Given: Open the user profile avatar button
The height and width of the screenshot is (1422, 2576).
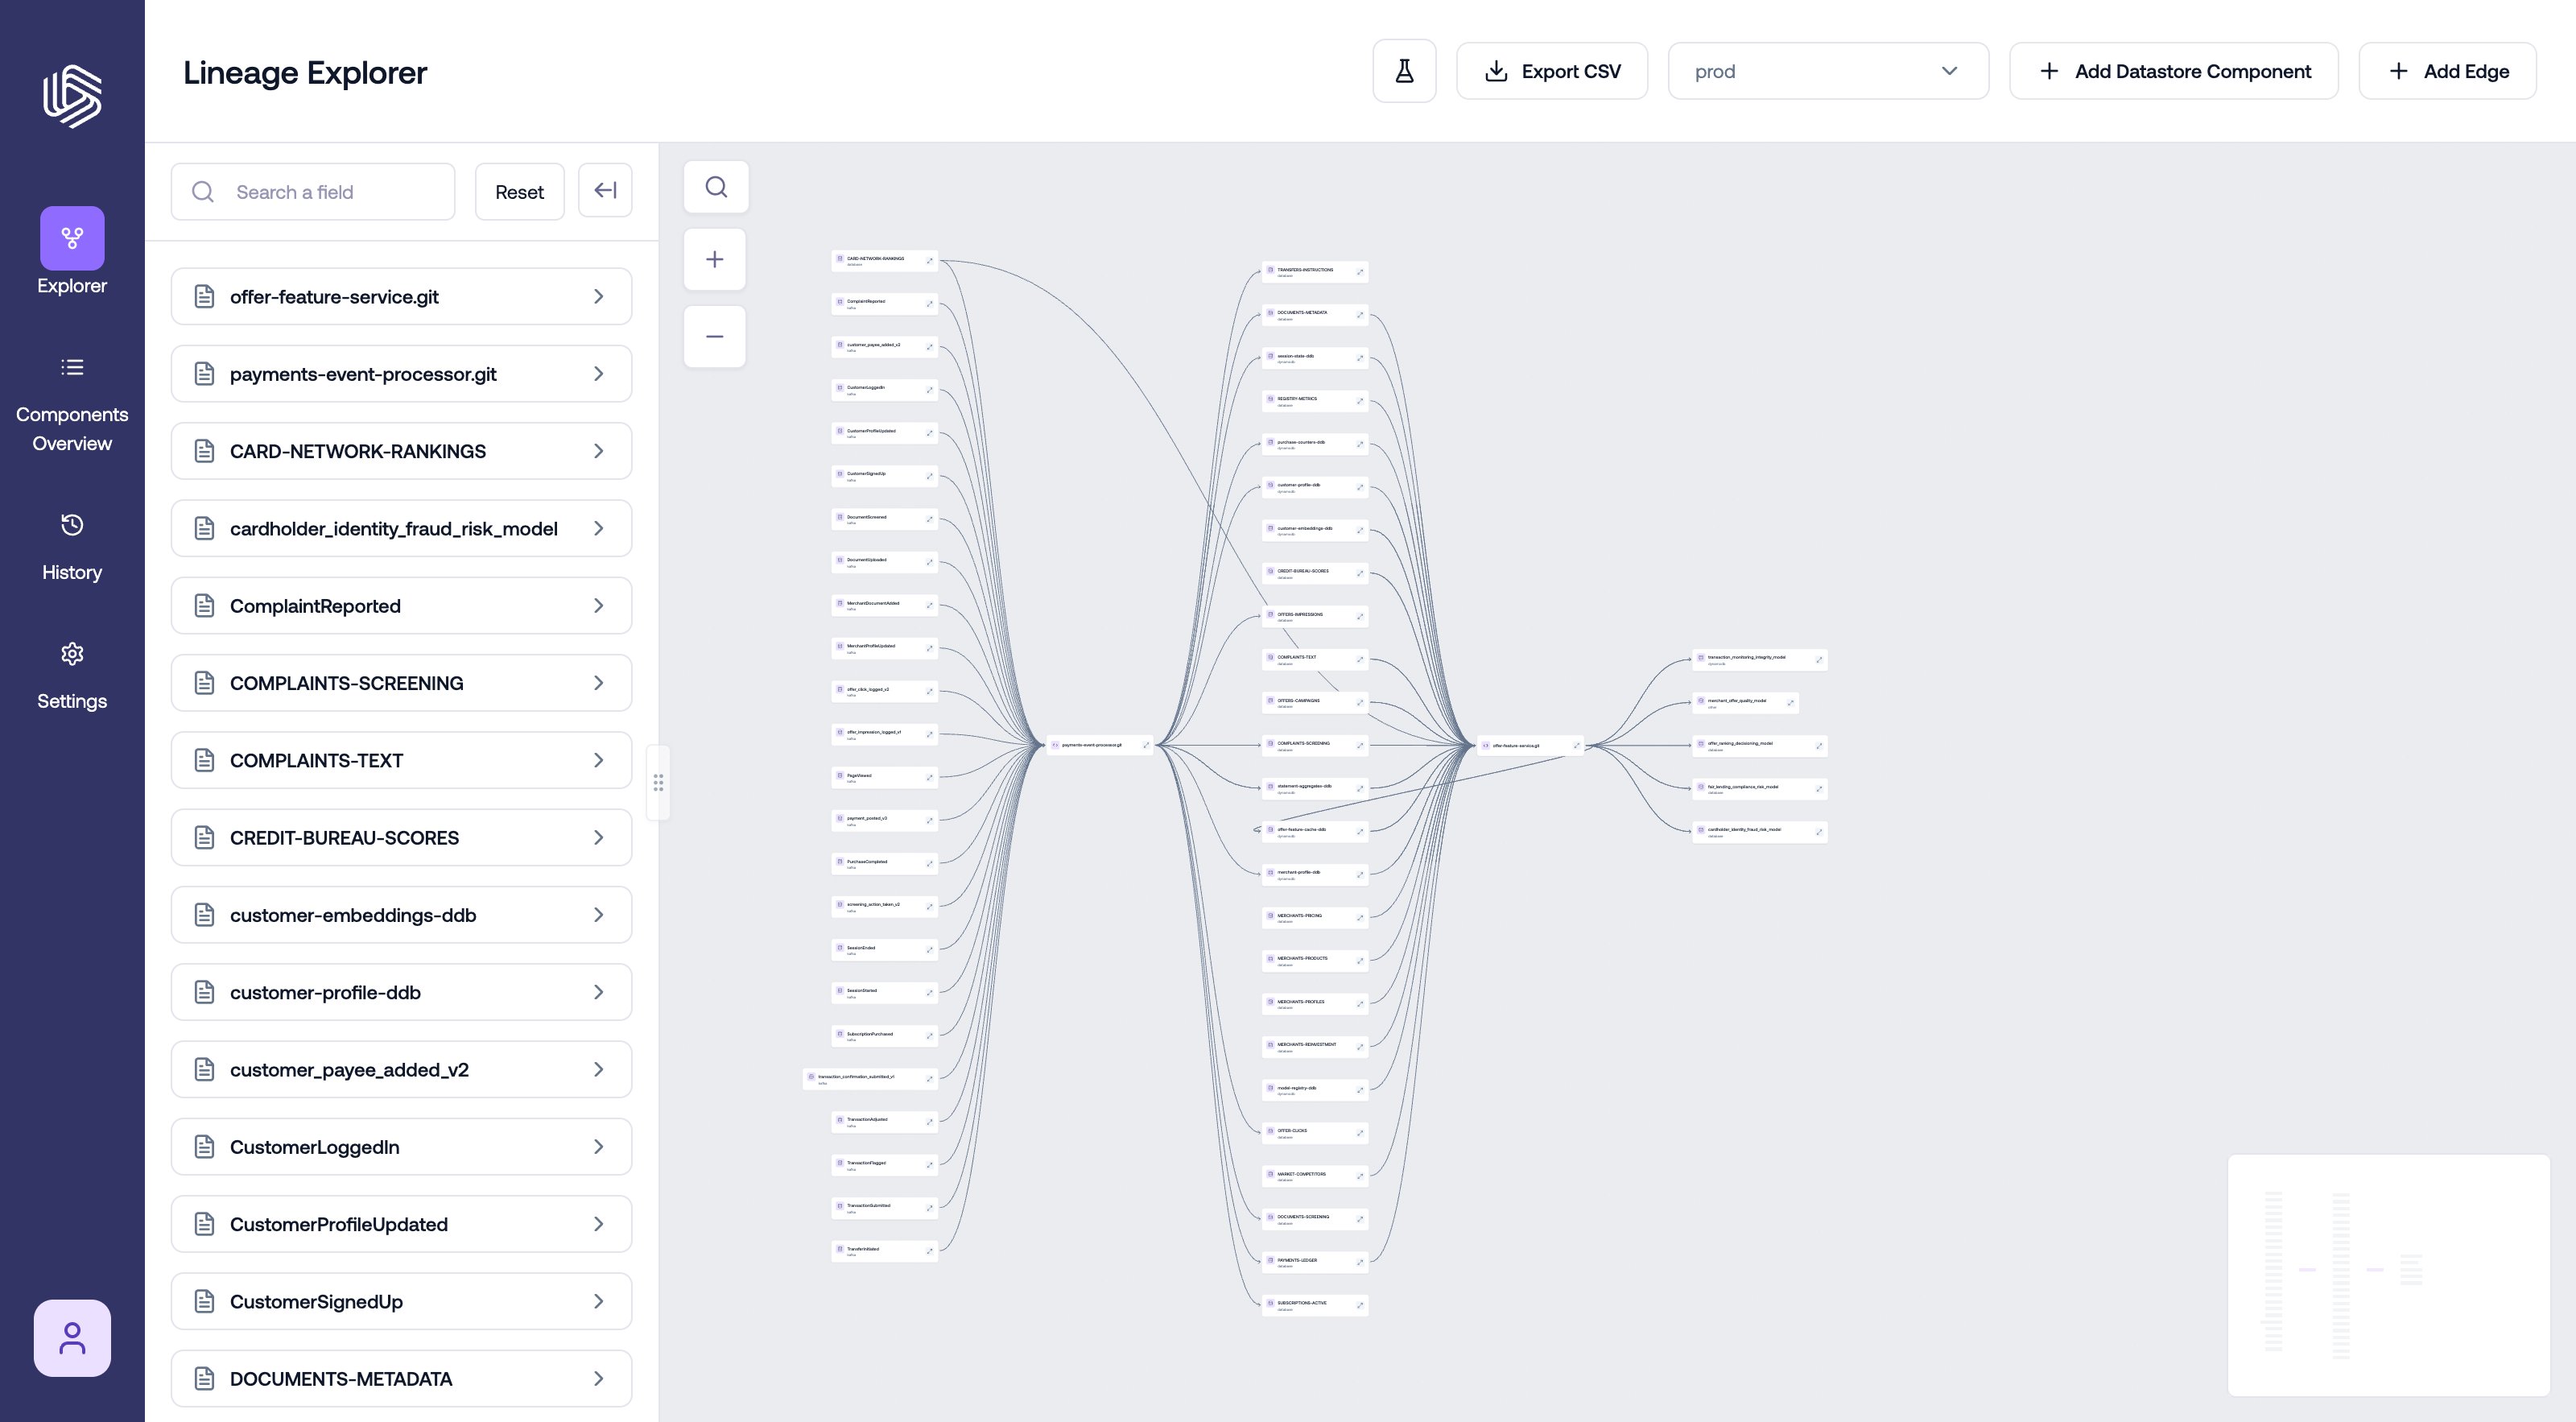Looking at the screenshot, I should click(72, 1338).
